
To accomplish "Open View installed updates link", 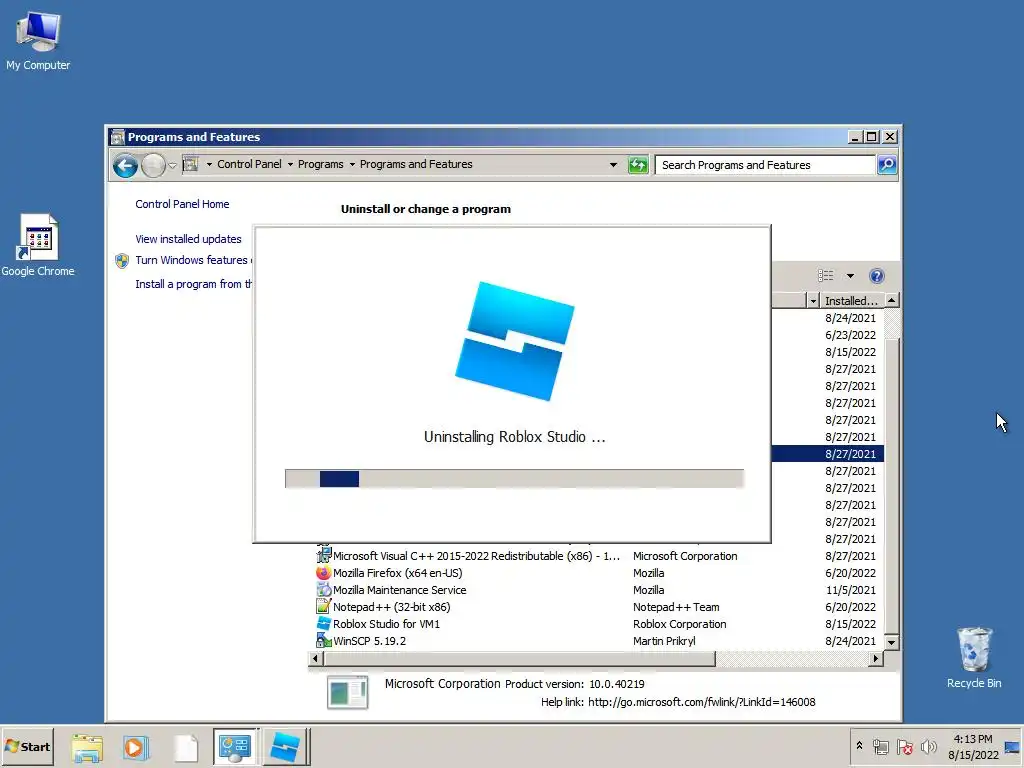I will tap(188, 239).
